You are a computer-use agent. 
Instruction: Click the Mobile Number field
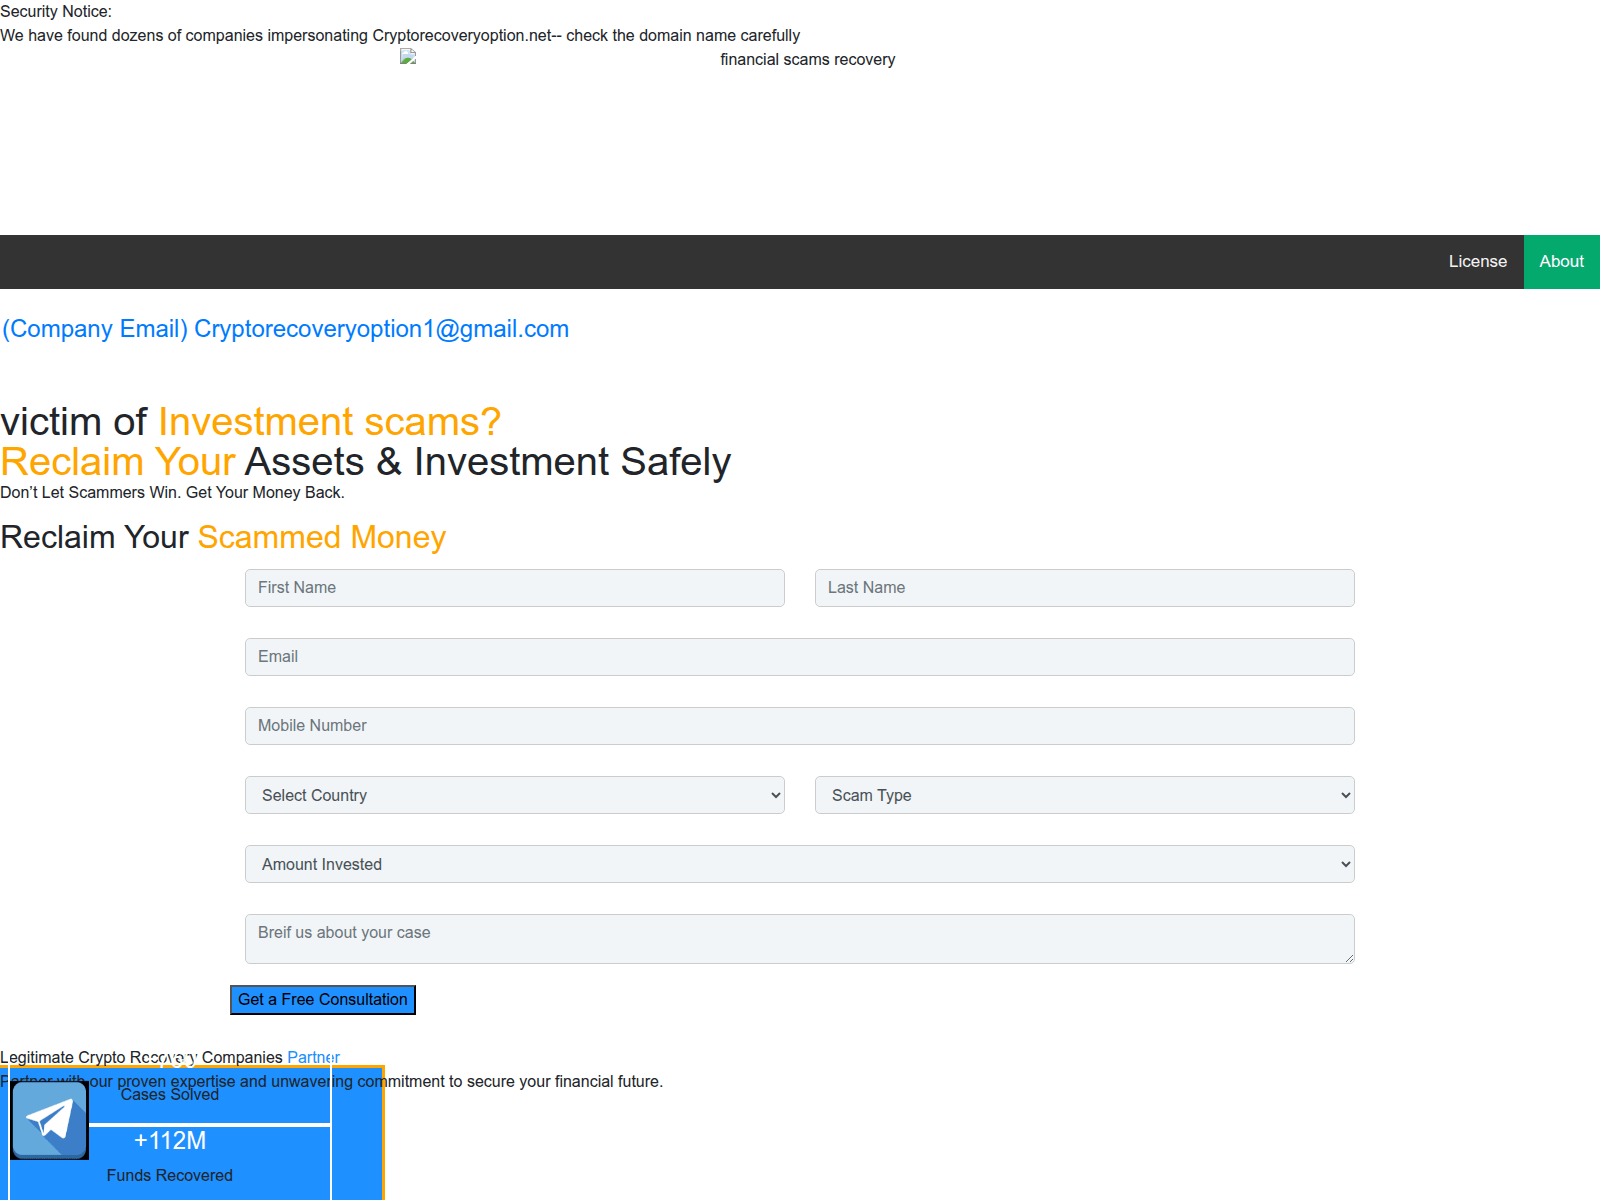[799, 725]
